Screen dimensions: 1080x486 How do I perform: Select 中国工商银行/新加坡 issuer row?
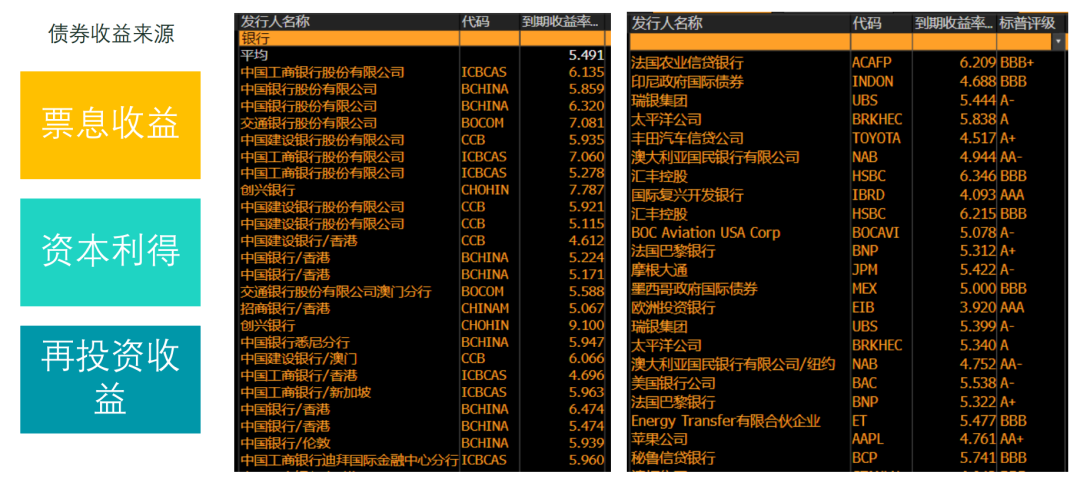tap(422, 392)
